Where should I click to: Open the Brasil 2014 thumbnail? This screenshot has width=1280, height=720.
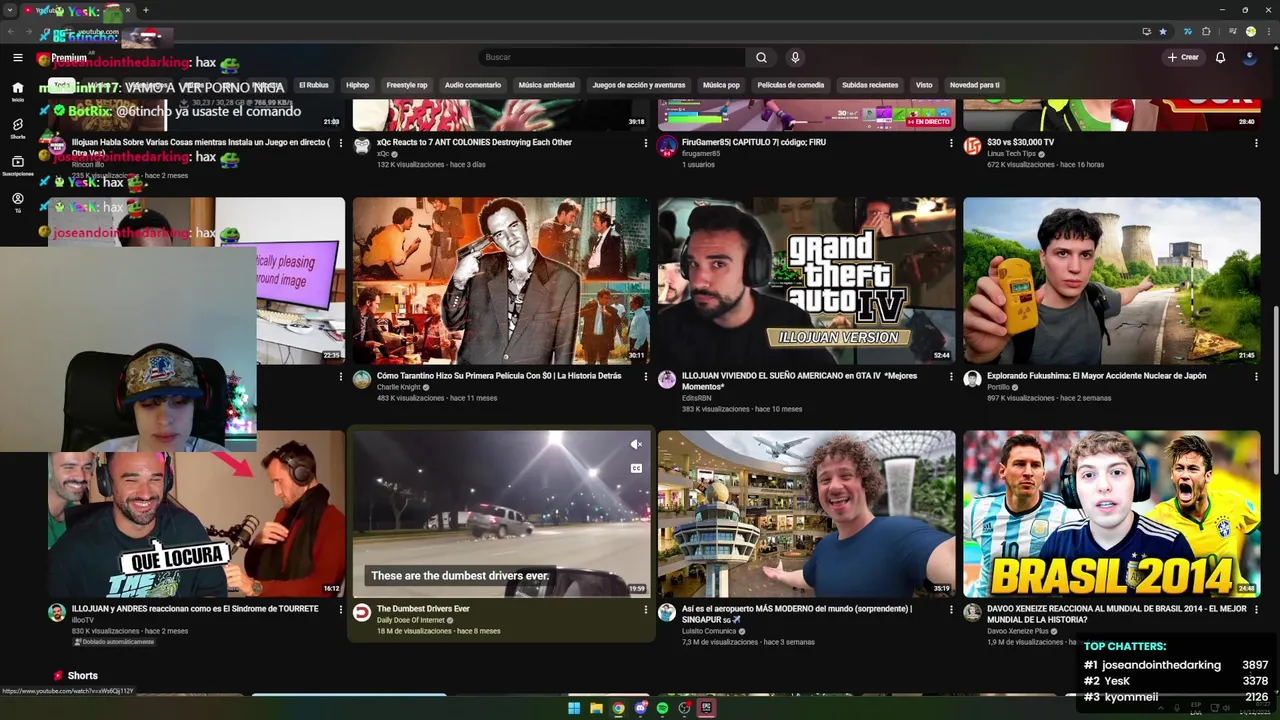click(x=1111, y=514)
